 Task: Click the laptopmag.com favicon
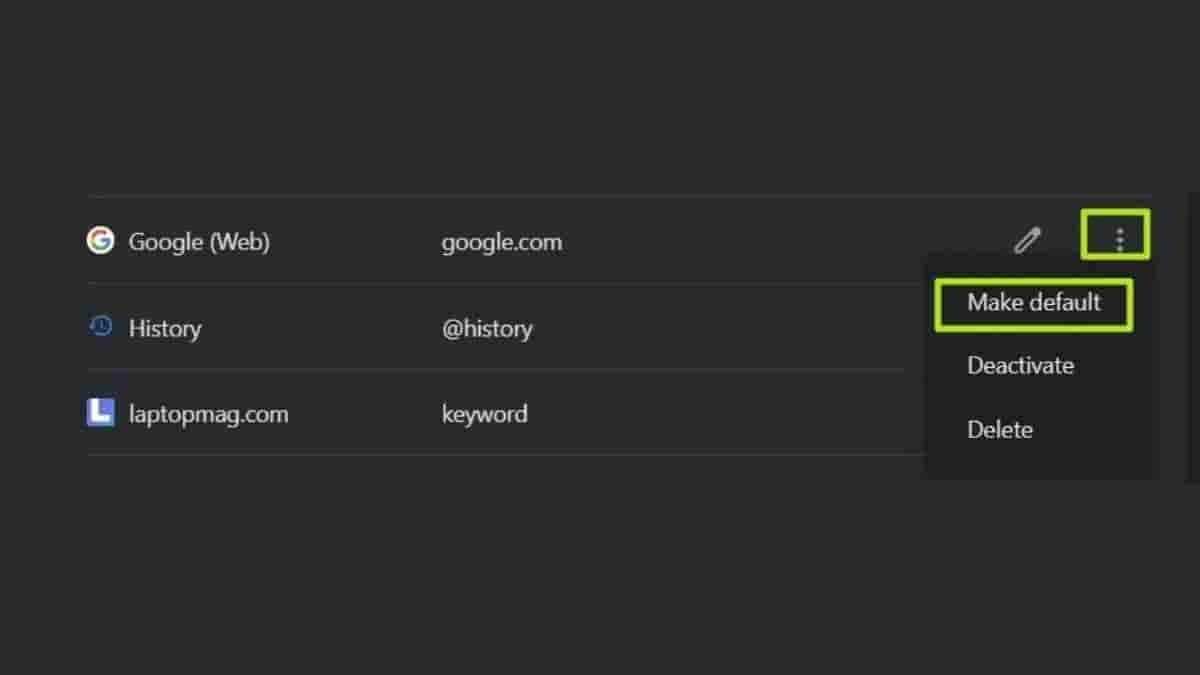point(100,413)
